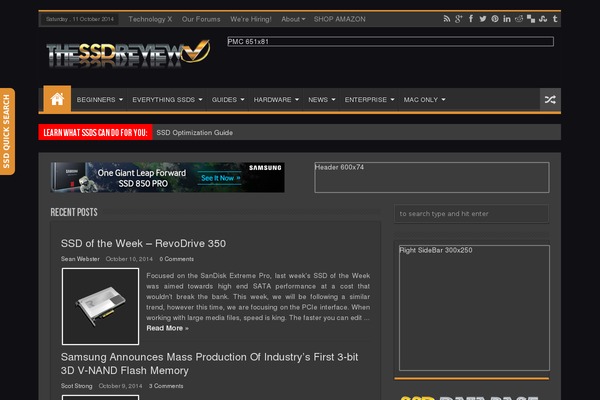Click the Recent Posts heading
This screenshot has height=400, width=600.
point(74,212)
